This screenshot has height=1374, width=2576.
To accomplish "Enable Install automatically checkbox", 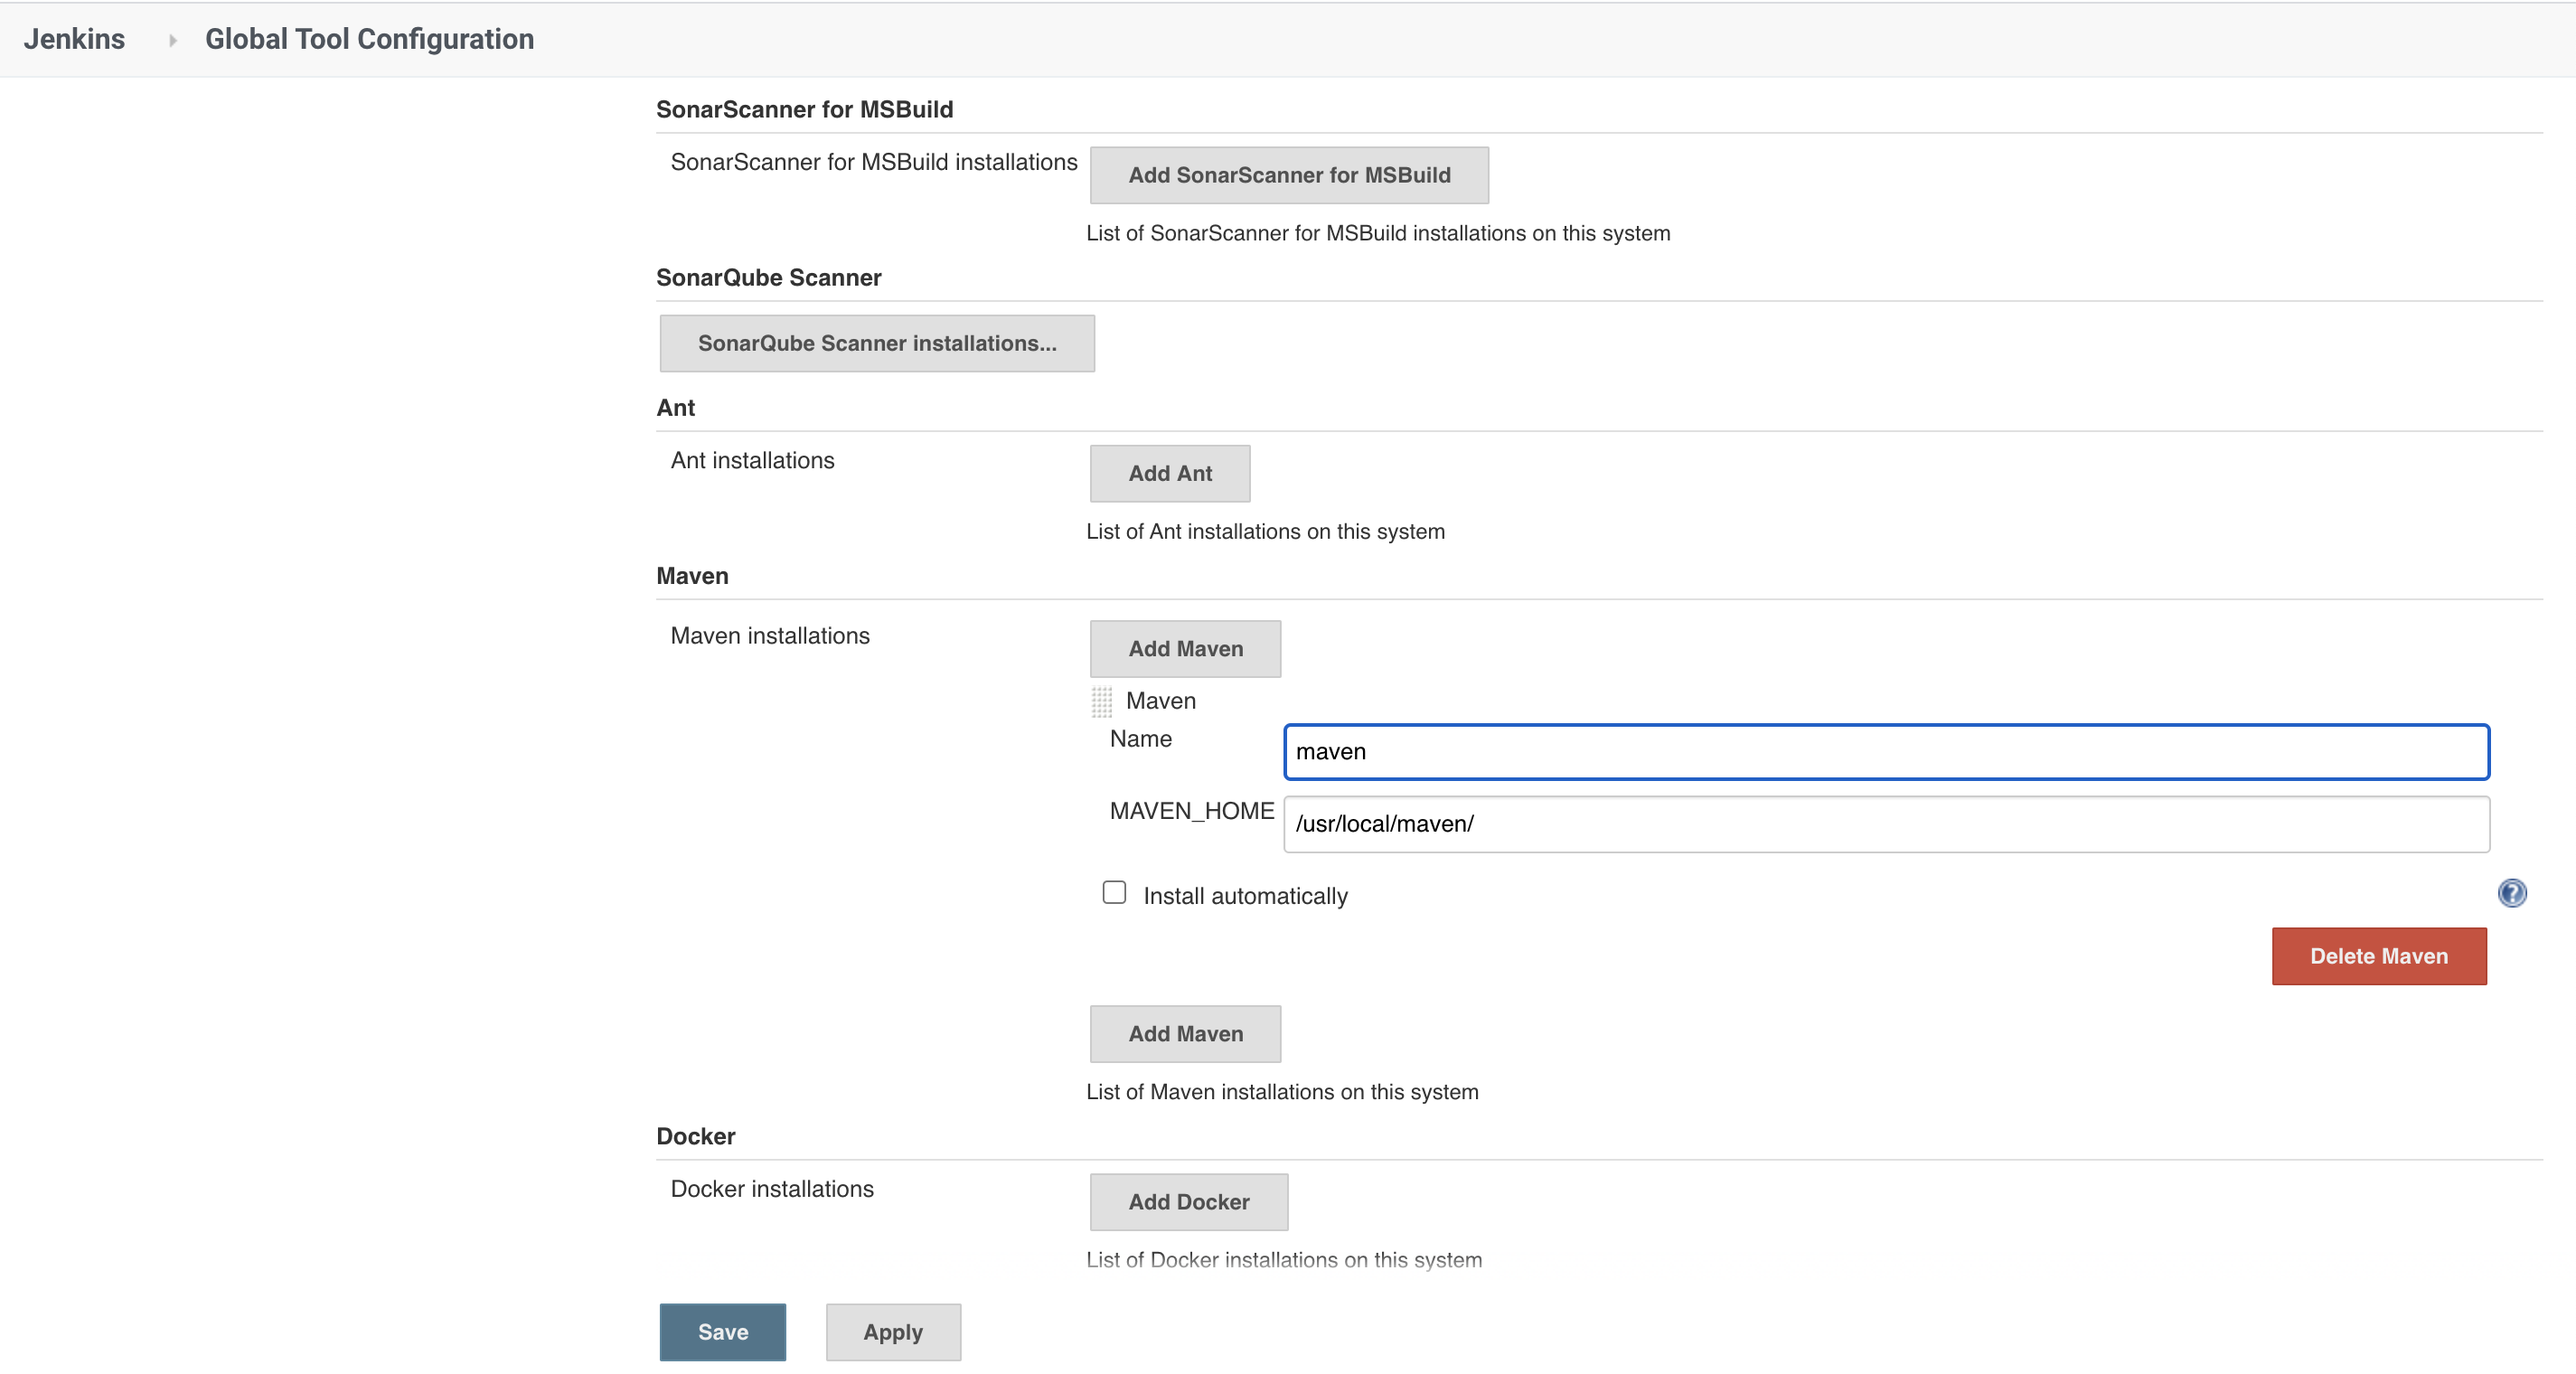I will pyautogui.click(x=1114, y=892).
